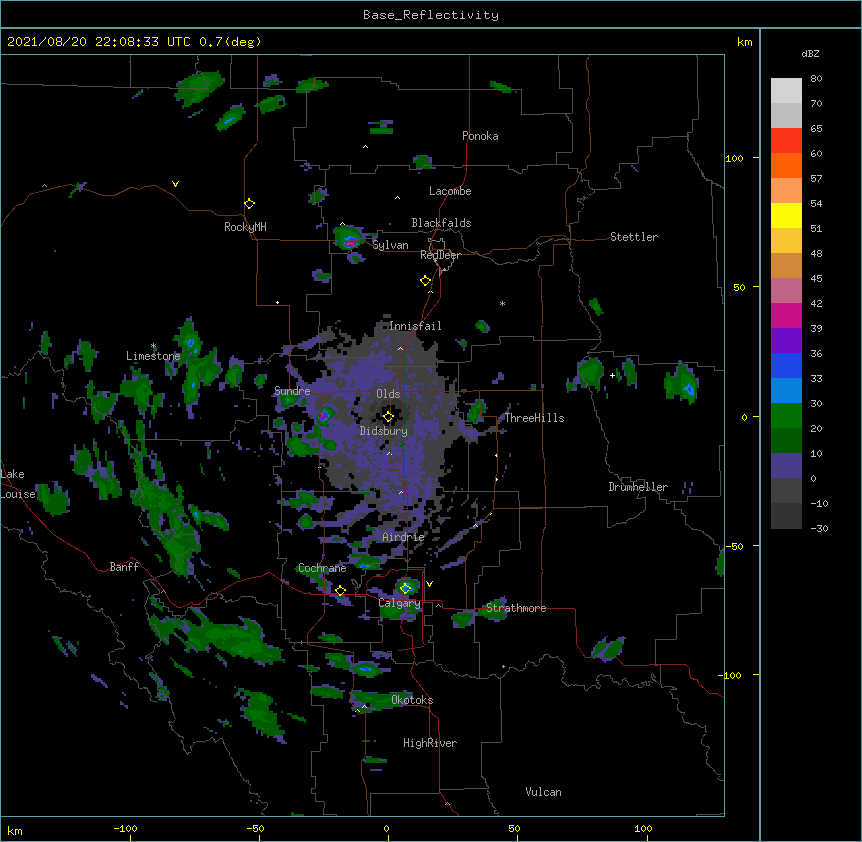Click the Drumheller town label
The height and width of the screenshot is (842, 862).
point(638,487)
